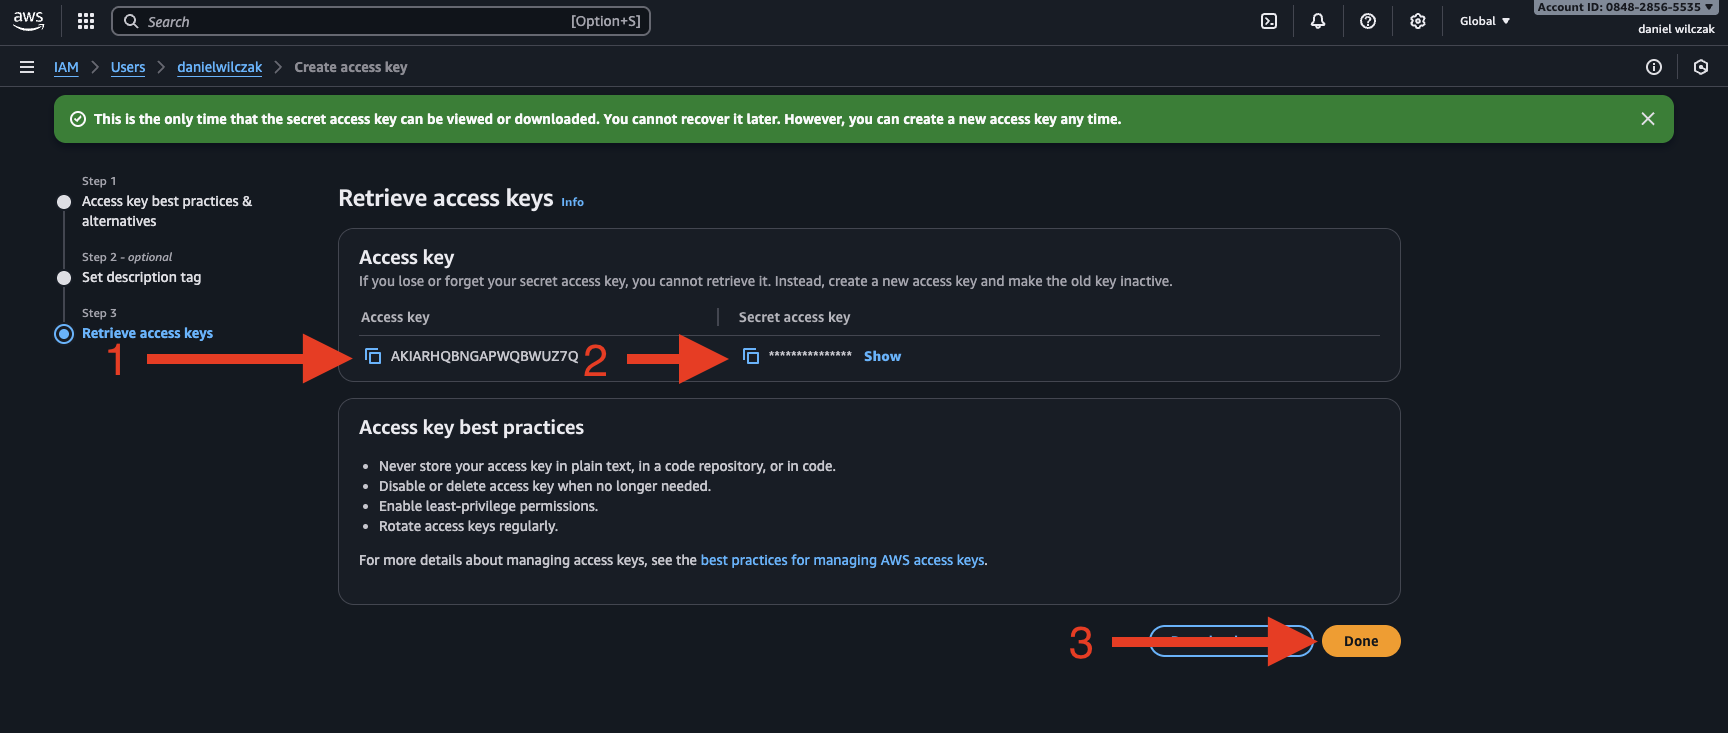Viewport: 1728px width, 733px height.
Task: Copy the access key ID
Action: point(373,356)
